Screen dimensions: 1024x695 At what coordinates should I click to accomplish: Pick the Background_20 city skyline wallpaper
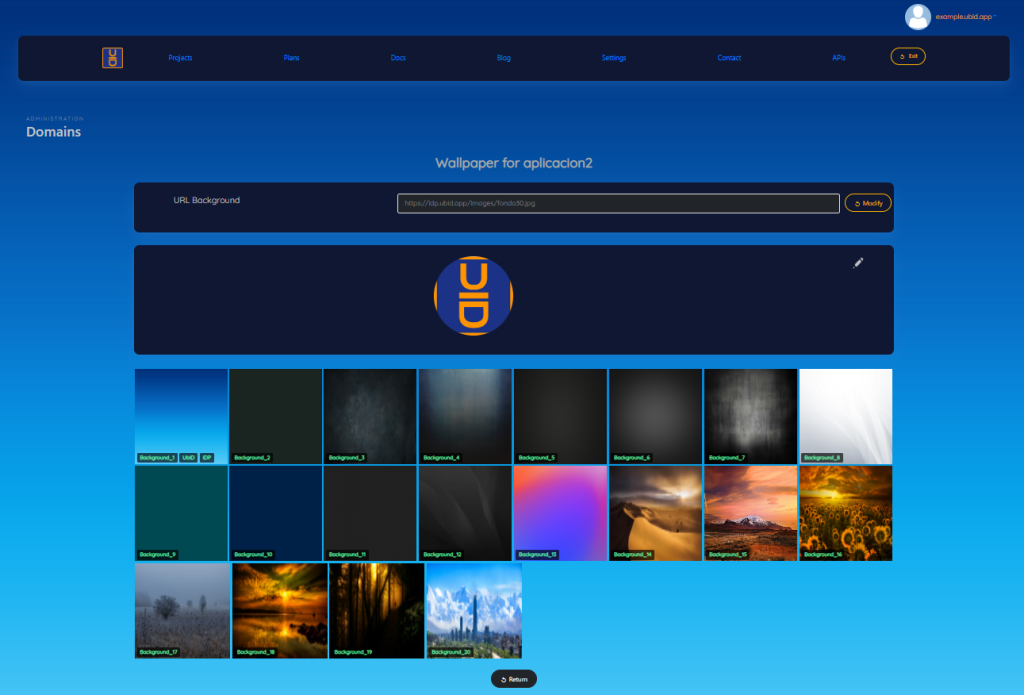coord(474,610)
